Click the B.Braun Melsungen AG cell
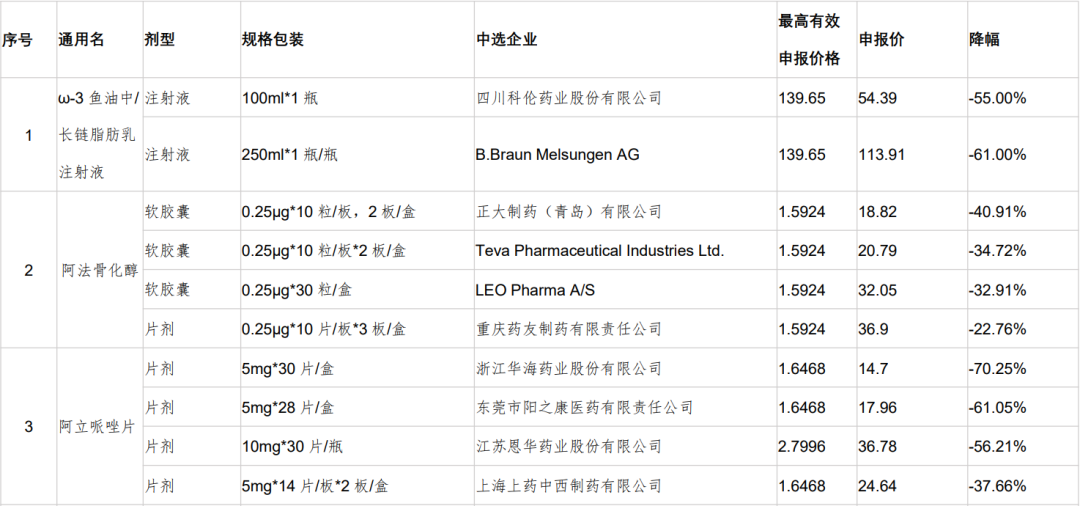Viewport: 1080px width, 506px height. (558, 155)
